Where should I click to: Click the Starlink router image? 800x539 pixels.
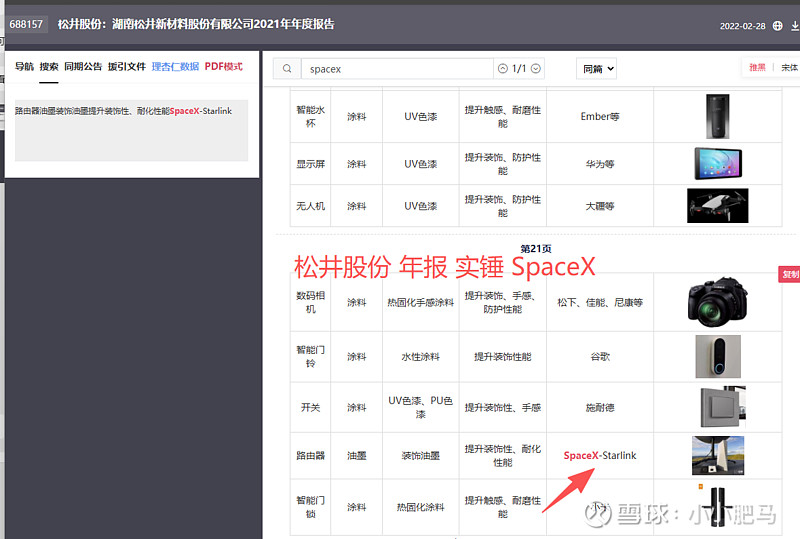[x=718, y=455]
